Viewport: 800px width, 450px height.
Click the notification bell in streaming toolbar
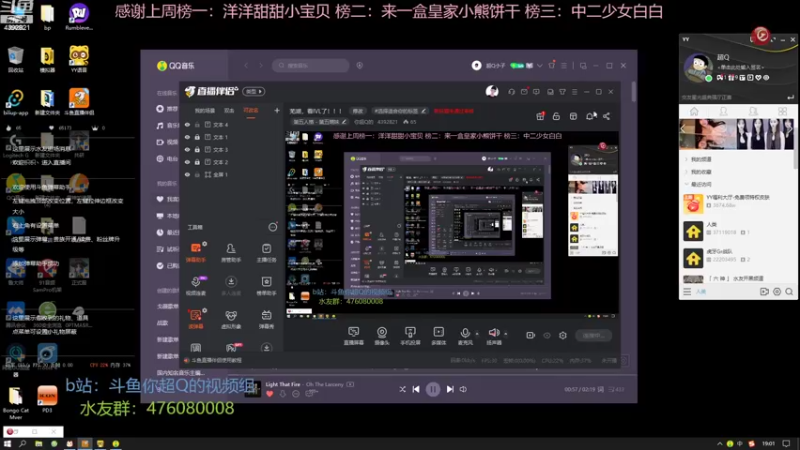click(590, 116)
